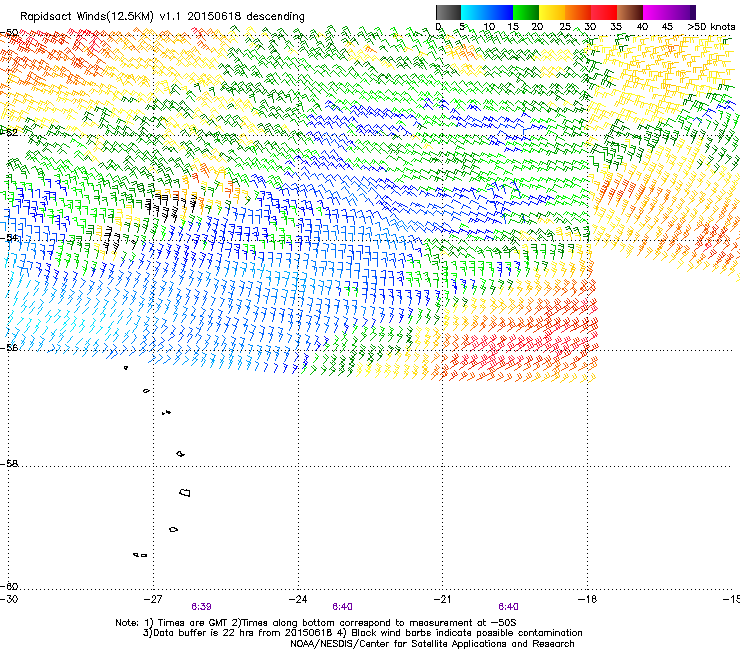Select the blue 10-15 knots legend segment
Screen dimensions: 740x650
[500, 12]
